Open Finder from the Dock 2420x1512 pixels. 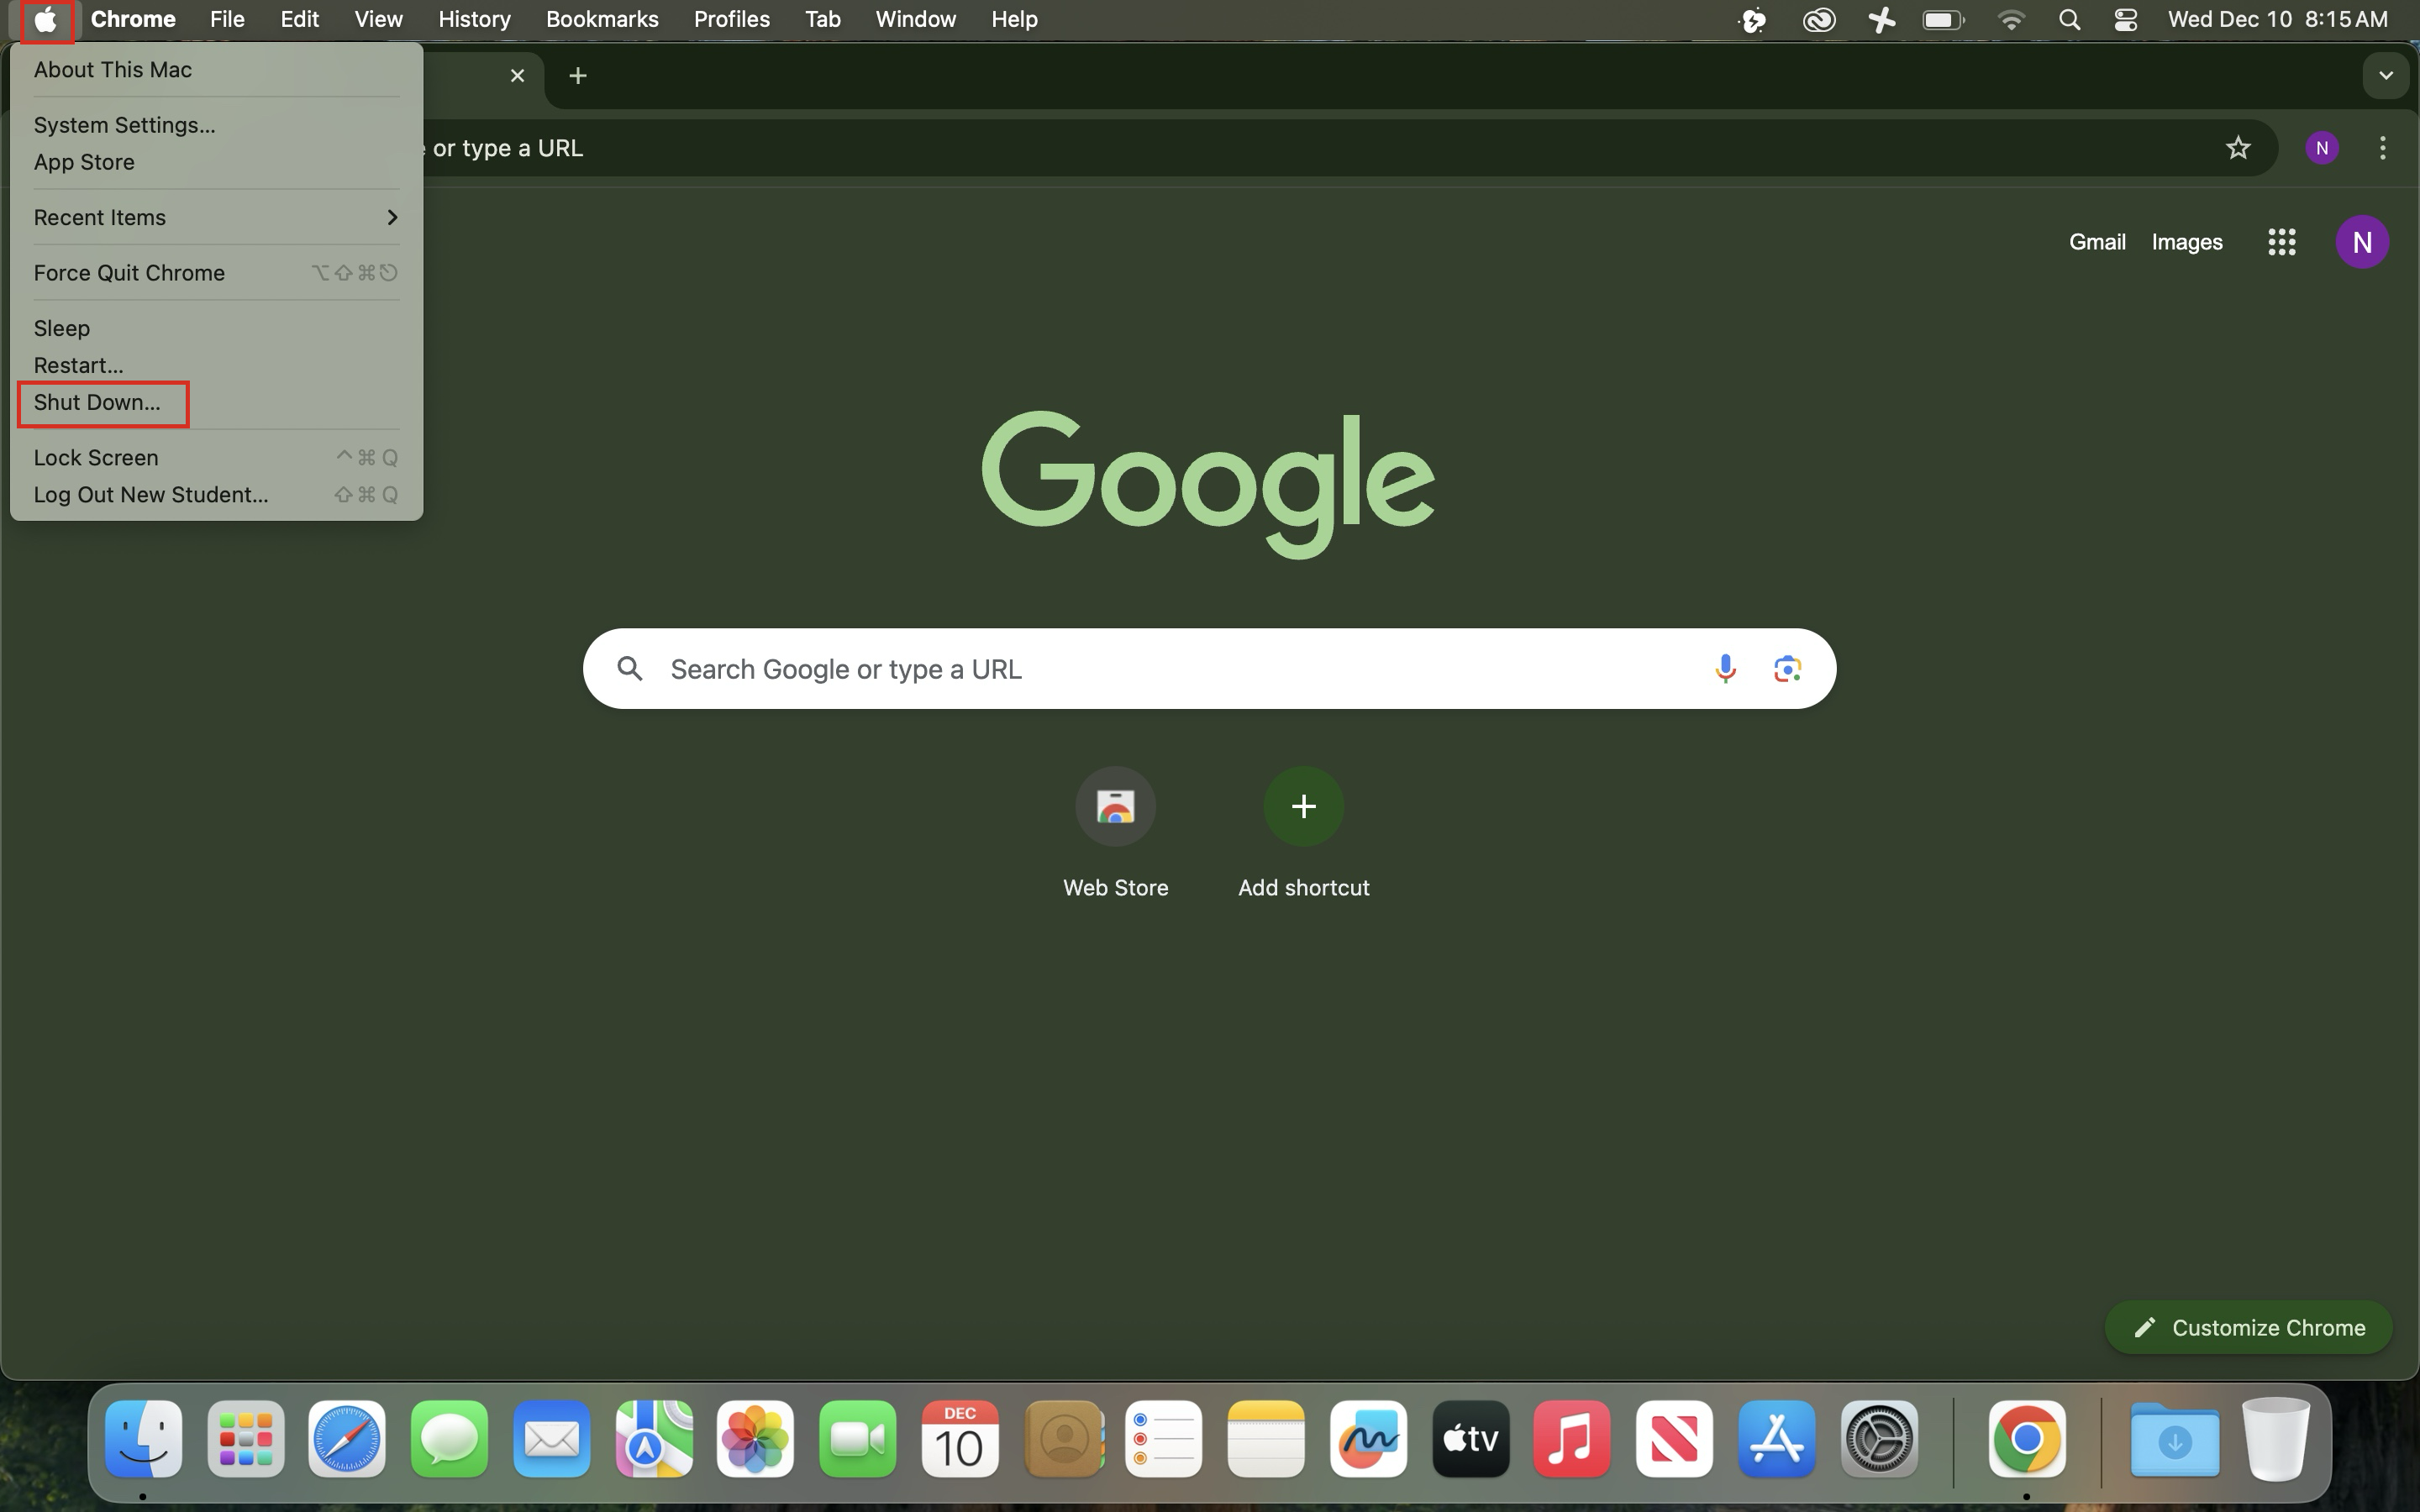pyautogui.click(x=144, y=1439)
